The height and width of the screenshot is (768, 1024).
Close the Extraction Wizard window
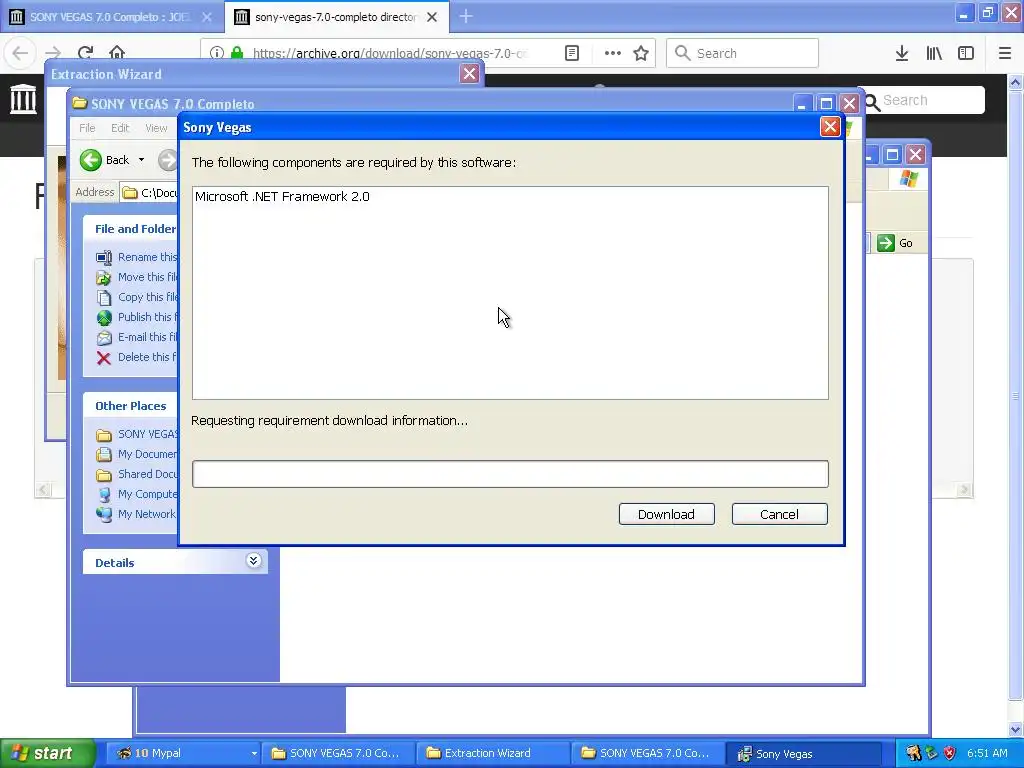tap(469, 73)
